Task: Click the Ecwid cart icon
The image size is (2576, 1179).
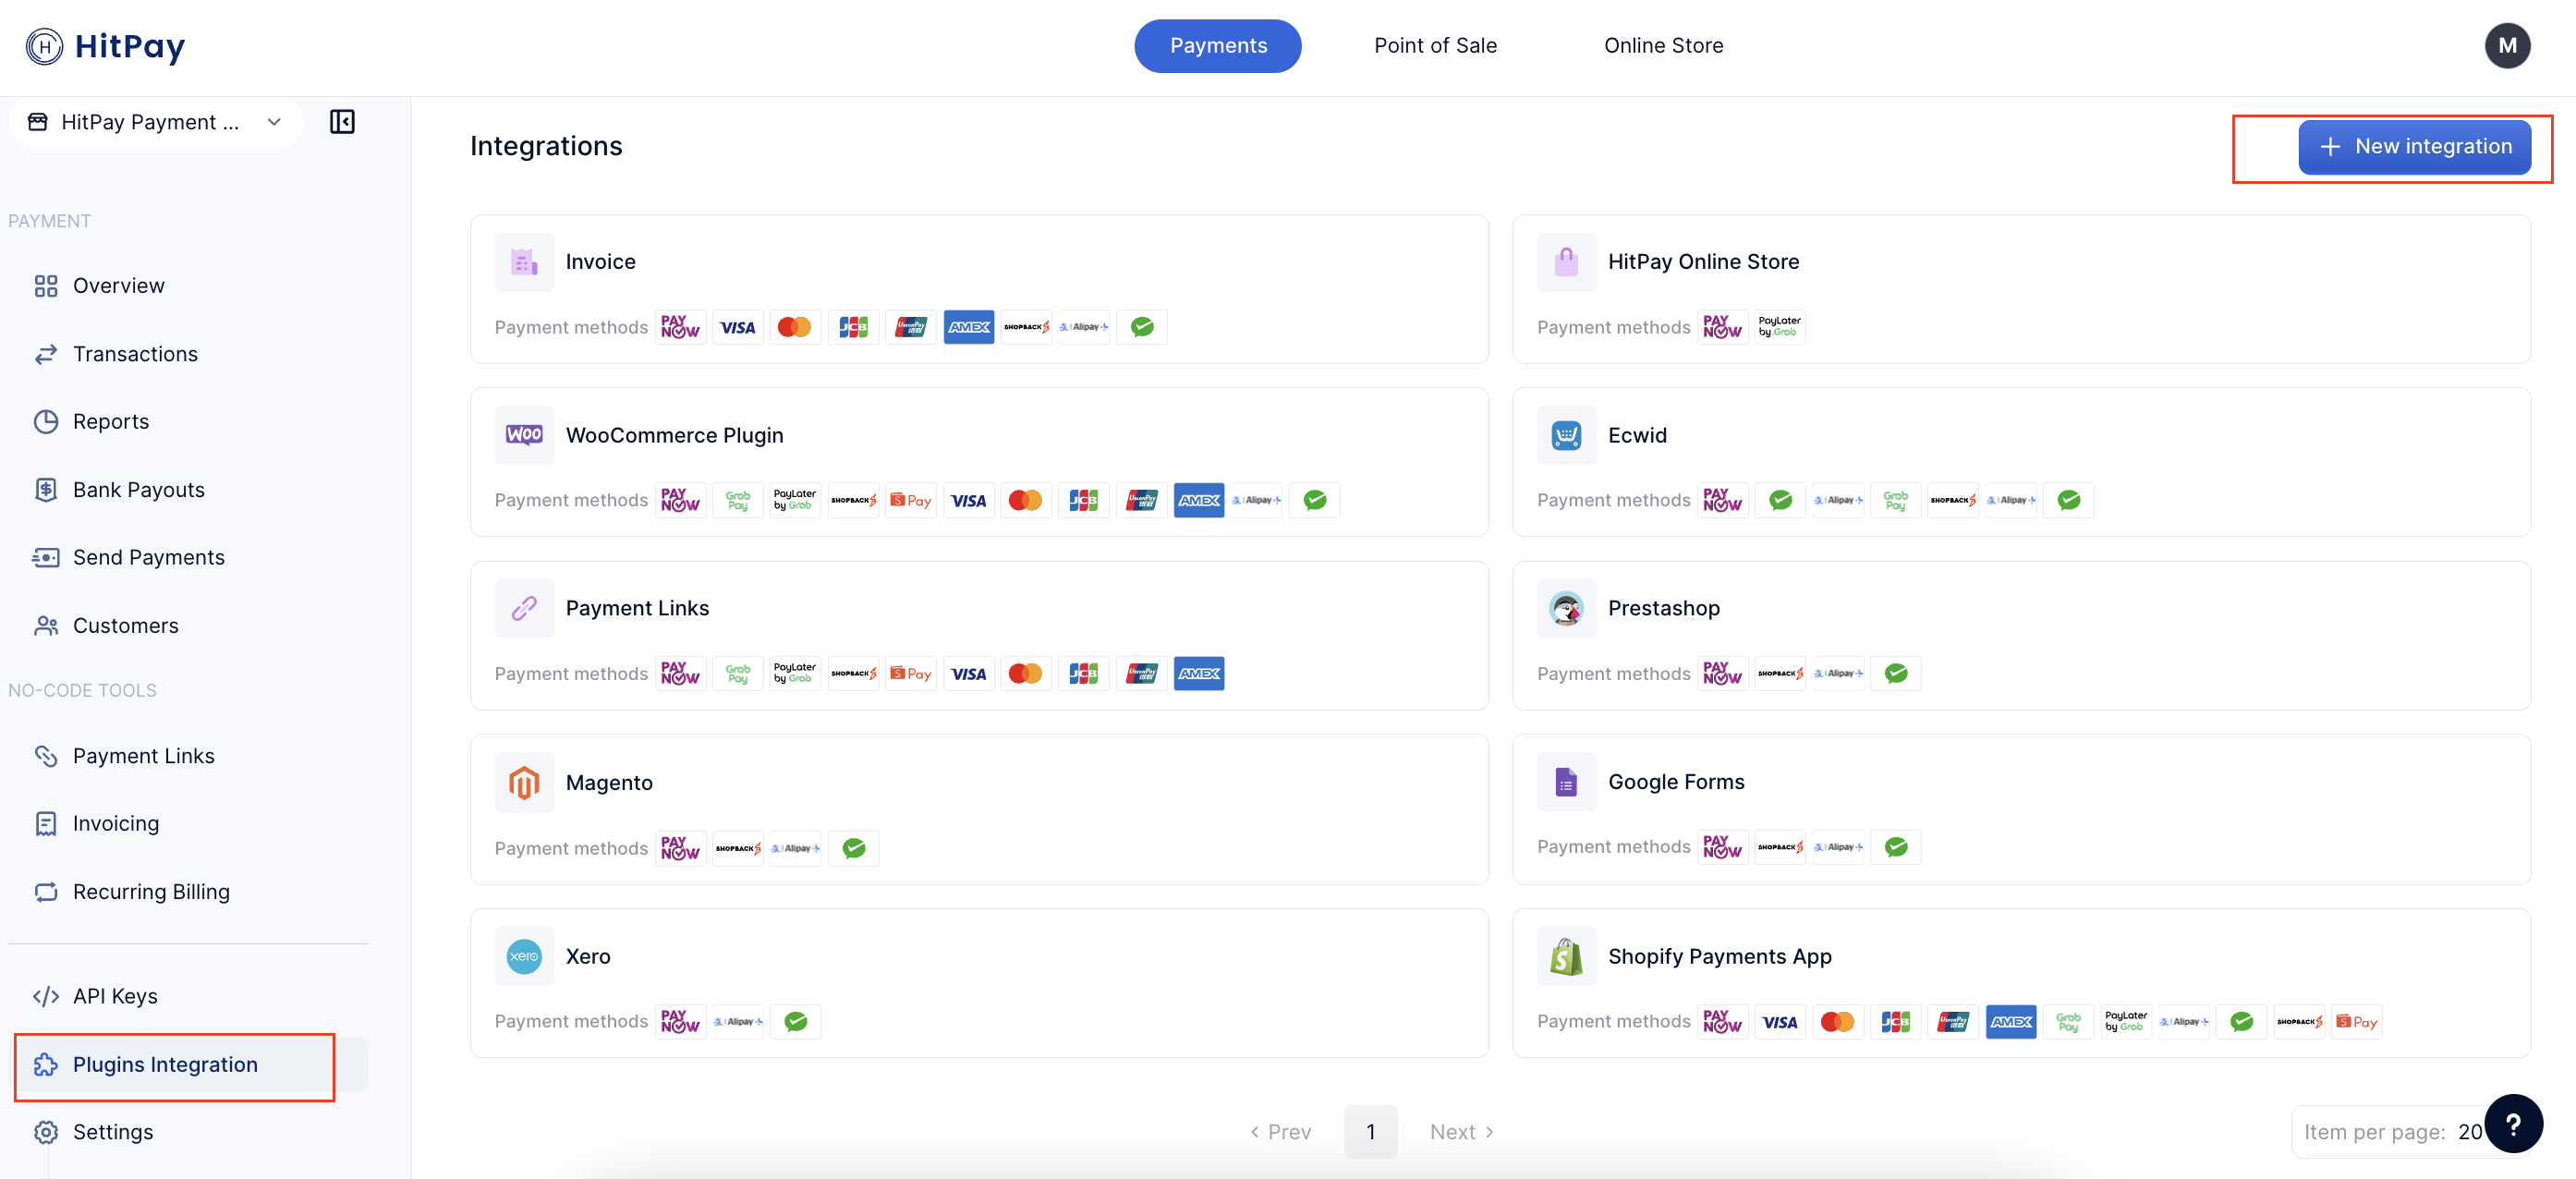Action: pyautogui.click(x=1566, y=435)
